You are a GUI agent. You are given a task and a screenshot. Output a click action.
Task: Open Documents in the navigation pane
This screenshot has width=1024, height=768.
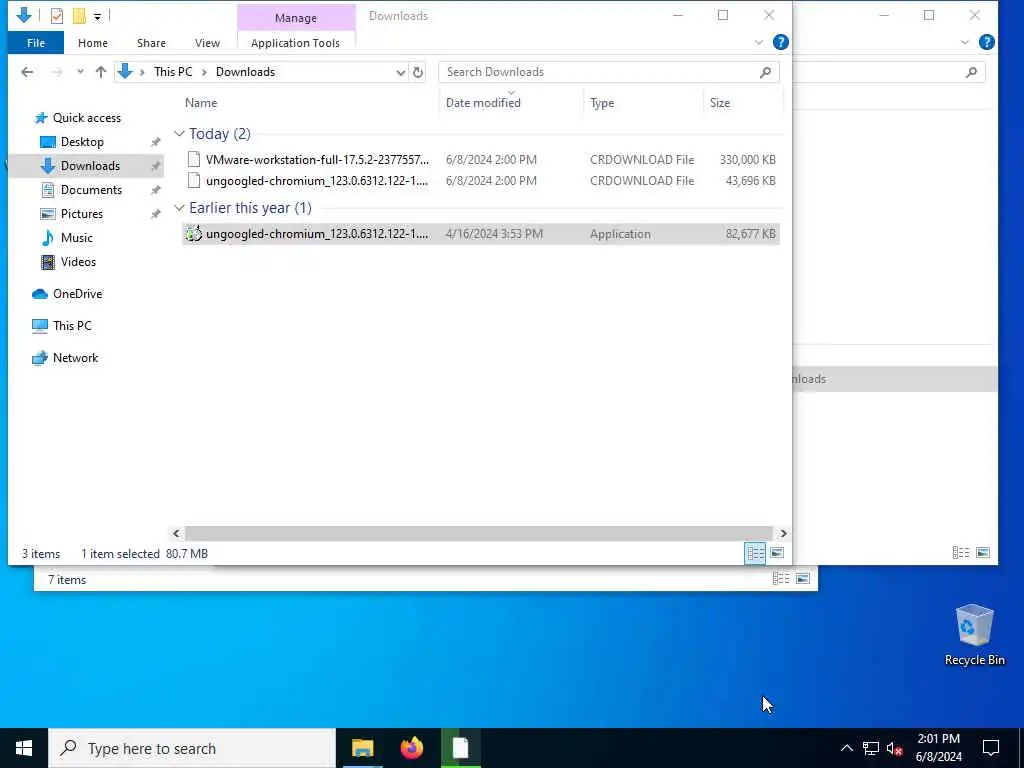click(x=91, y=190)
